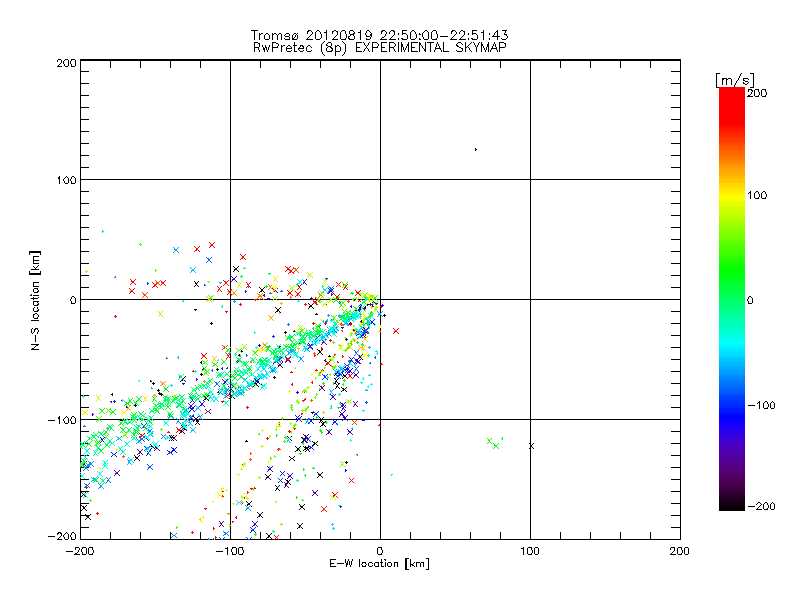Click the grid intersection at 100 km E-W, 100 km N-S
Screen dimensions: 800x600
pyautogui.click(x=530, y=180)
